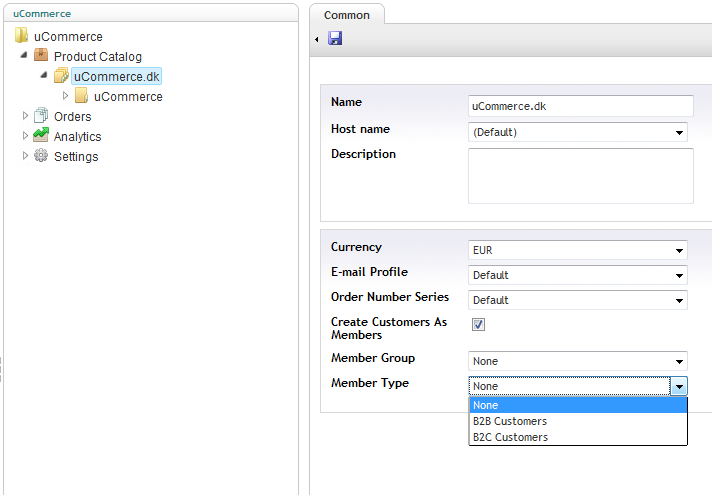
Task: Expand the uCommerce subfolder node
Action: tap(65, 95)
